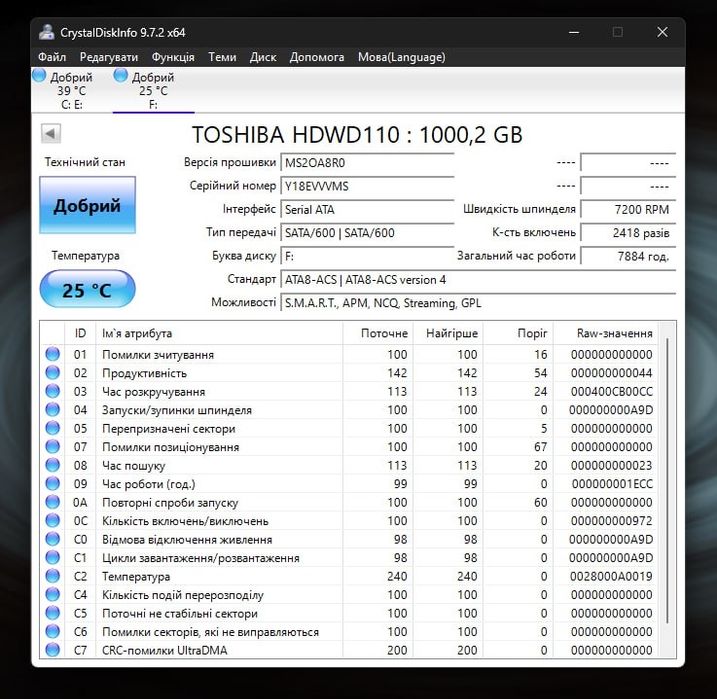Click blue status orb for attribute 07
This screenshot has width=717, height=699.
[53, 447]
